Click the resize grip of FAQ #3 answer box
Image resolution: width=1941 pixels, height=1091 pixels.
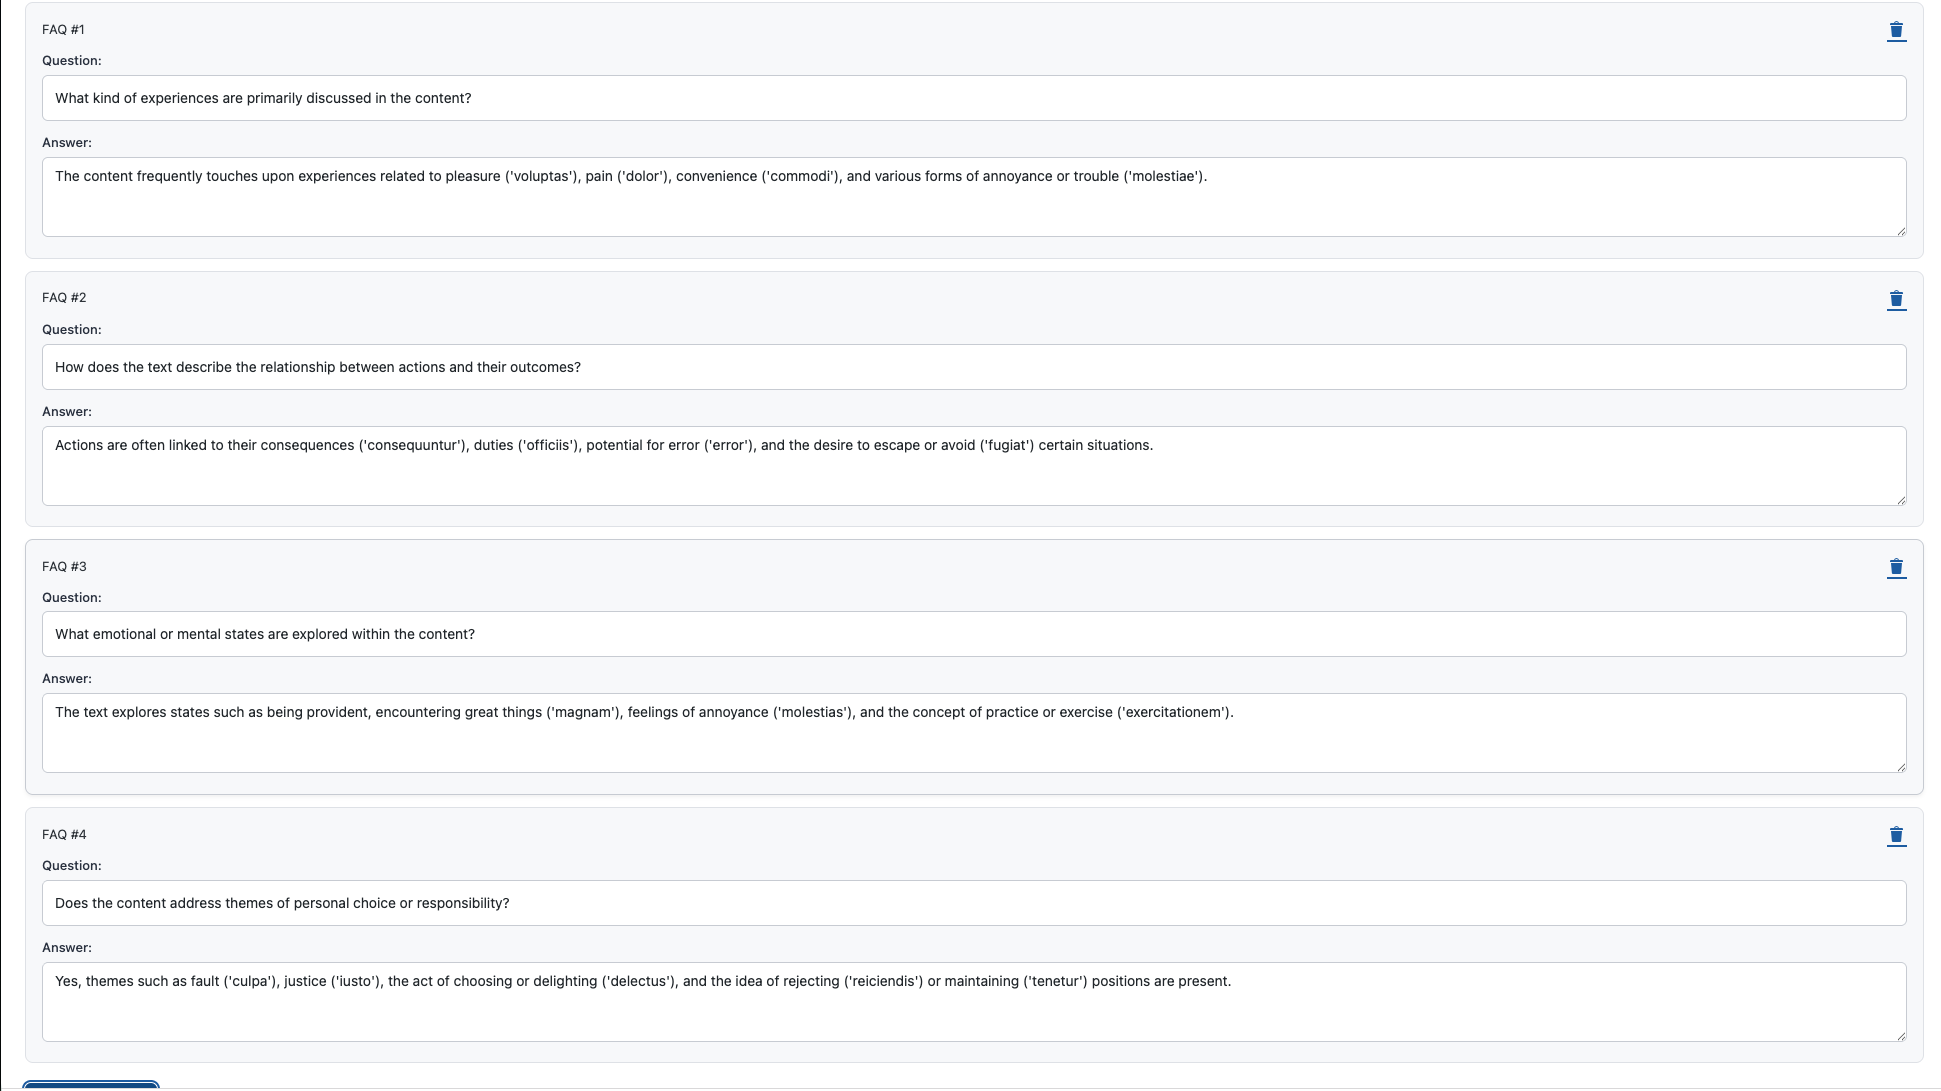[x=1901, y=770]
